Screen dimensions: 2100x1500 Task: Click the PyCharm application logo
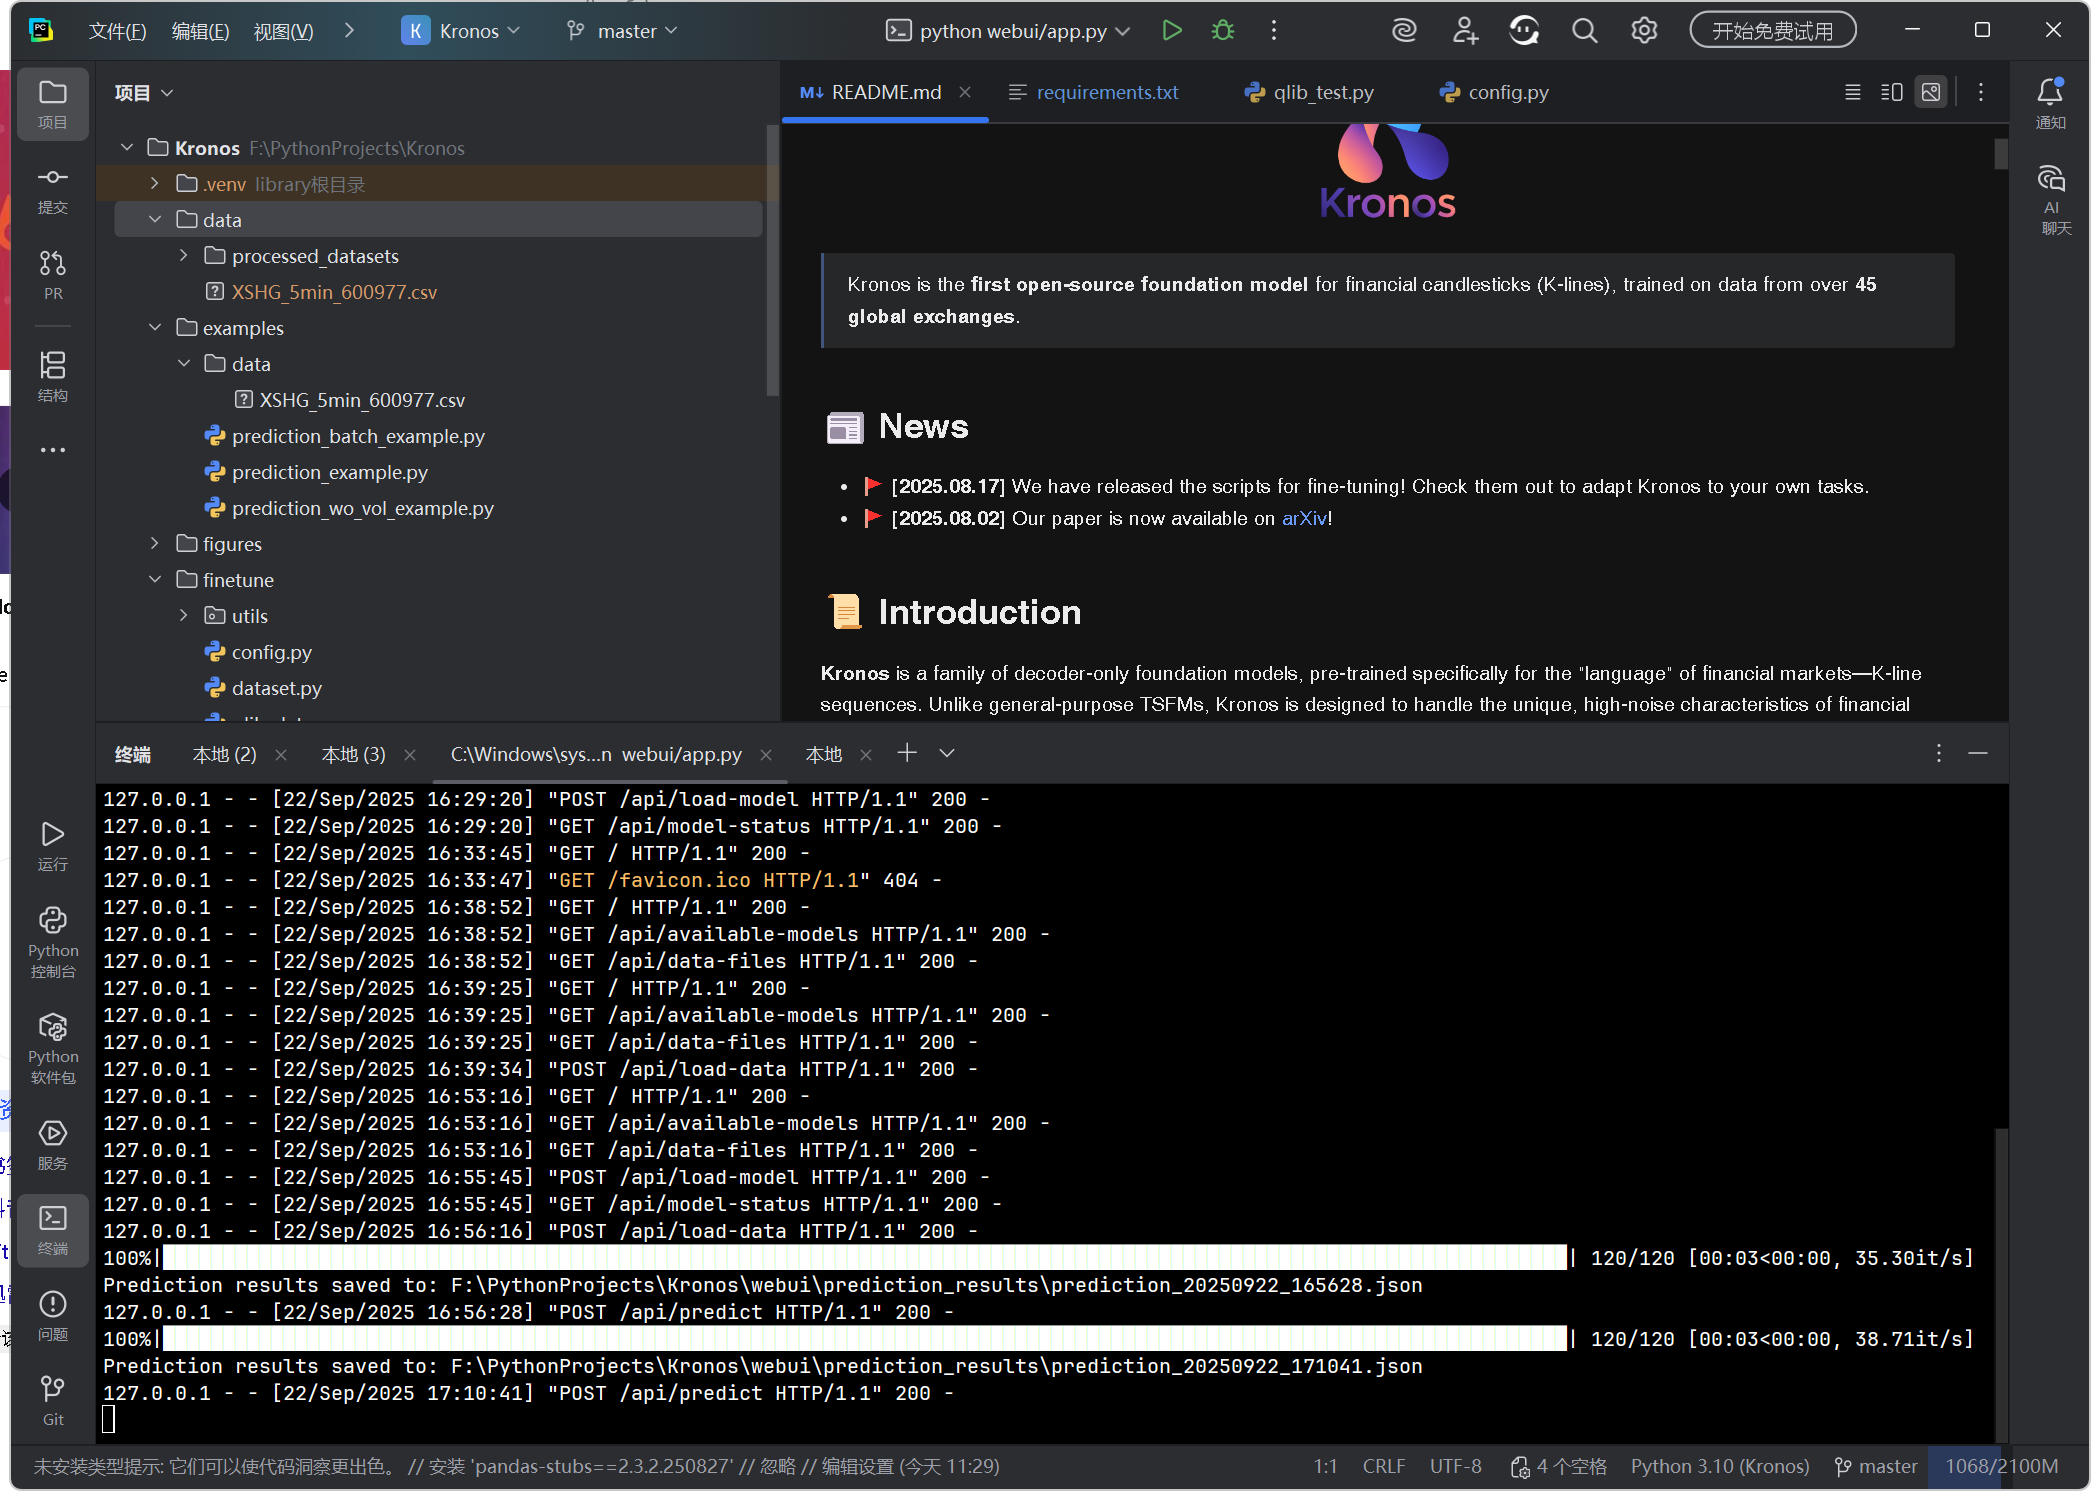tap(41, 30)
